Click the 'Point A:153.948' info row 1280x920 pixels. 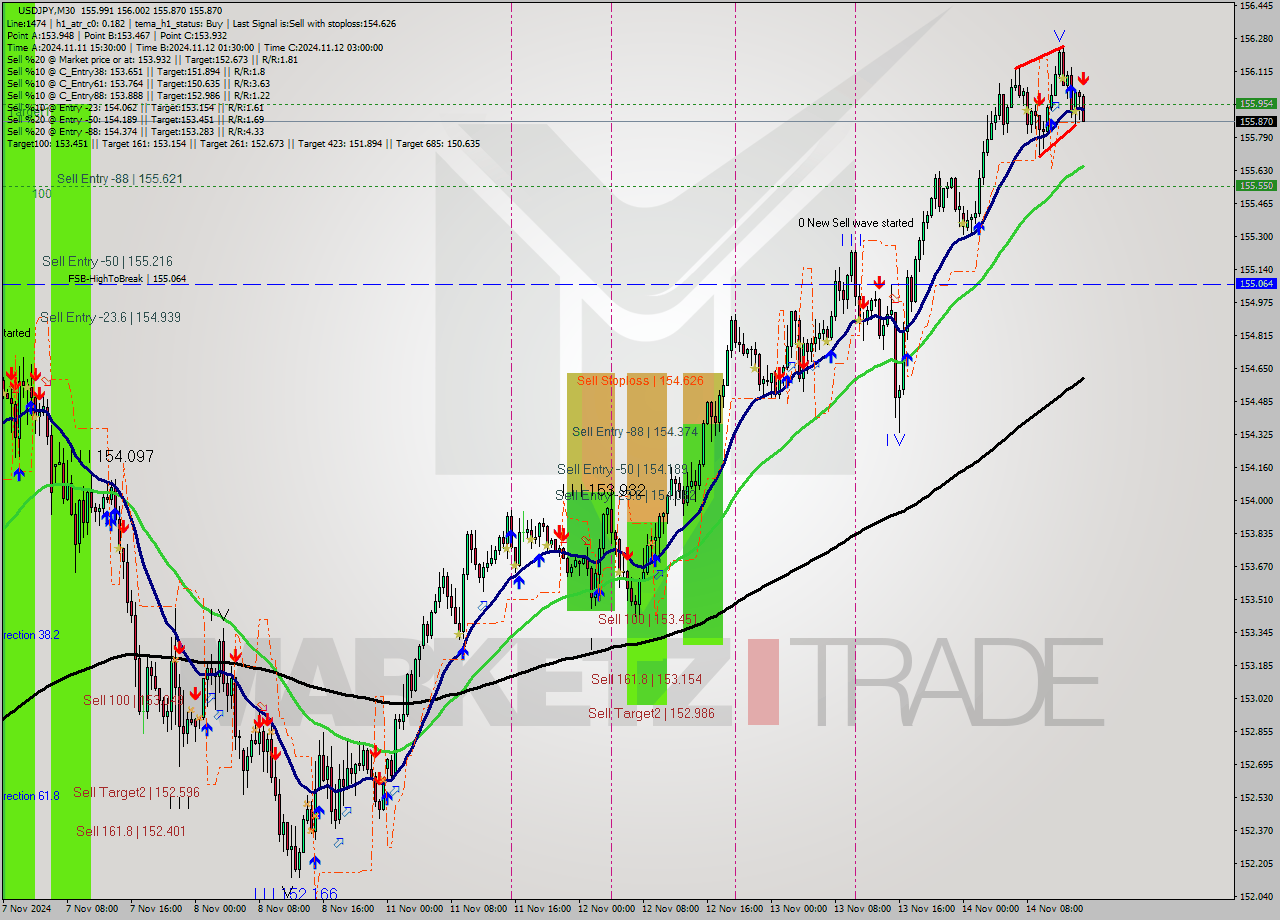(116, 35)
